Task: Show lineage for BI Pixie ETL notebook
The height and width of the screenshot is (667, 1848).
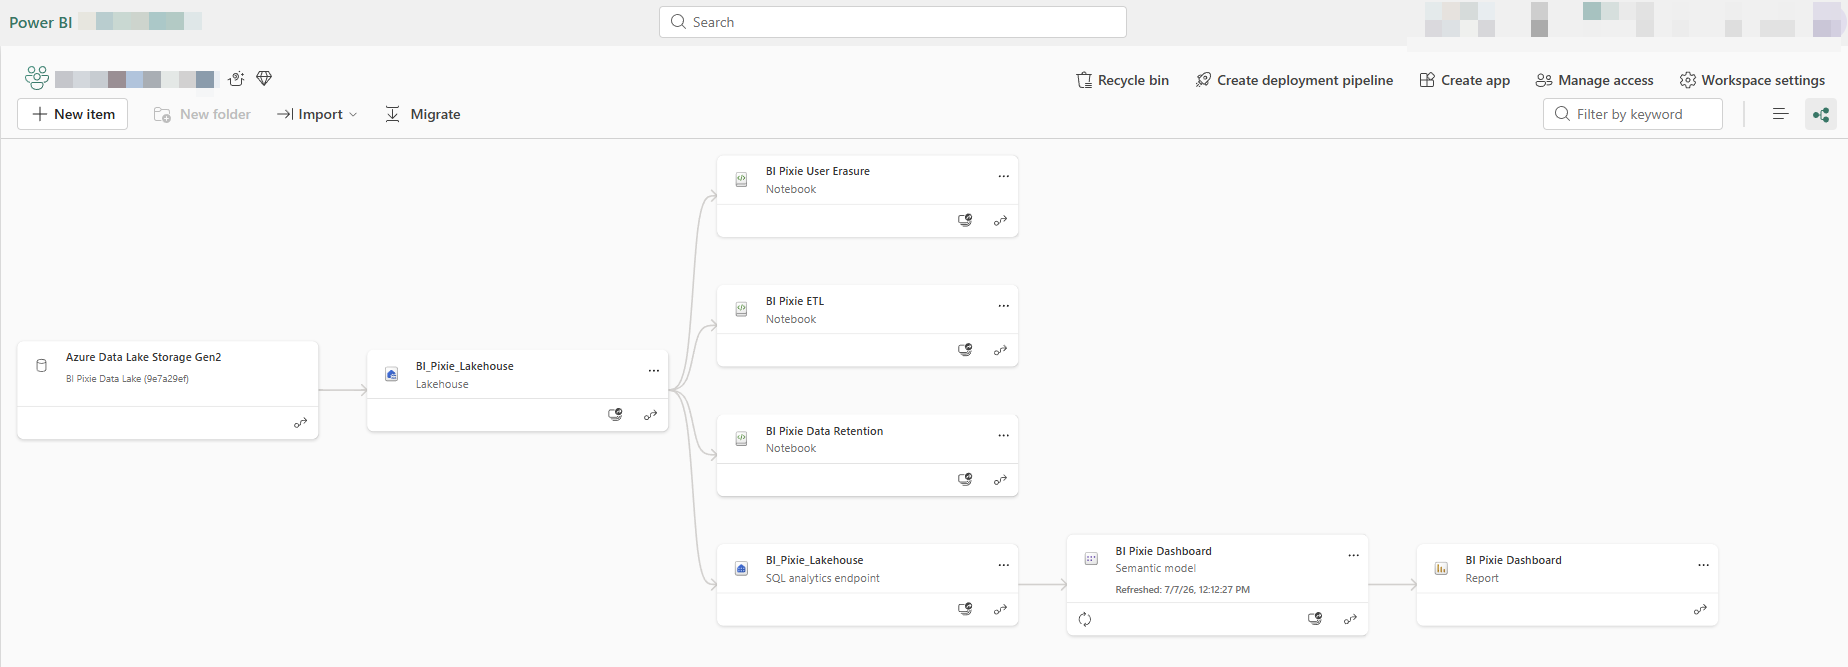Action: 1000,350
